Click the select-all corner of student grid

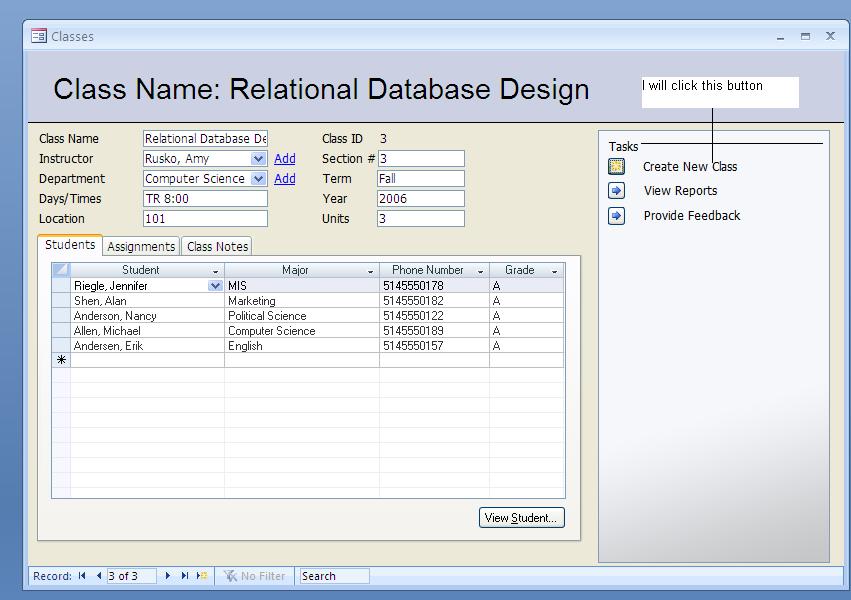(61, 270)
